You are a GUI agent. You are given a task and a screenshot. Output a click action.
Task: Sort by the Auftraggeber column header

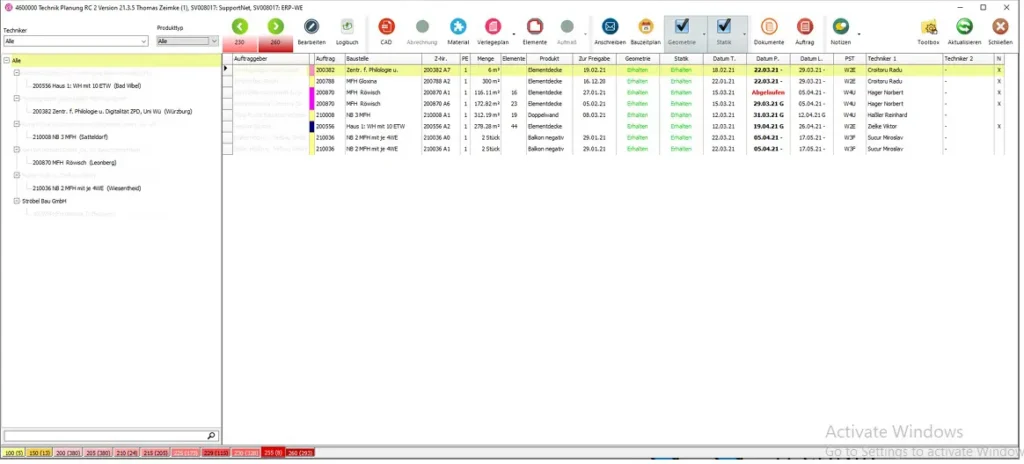pos(272,60)
